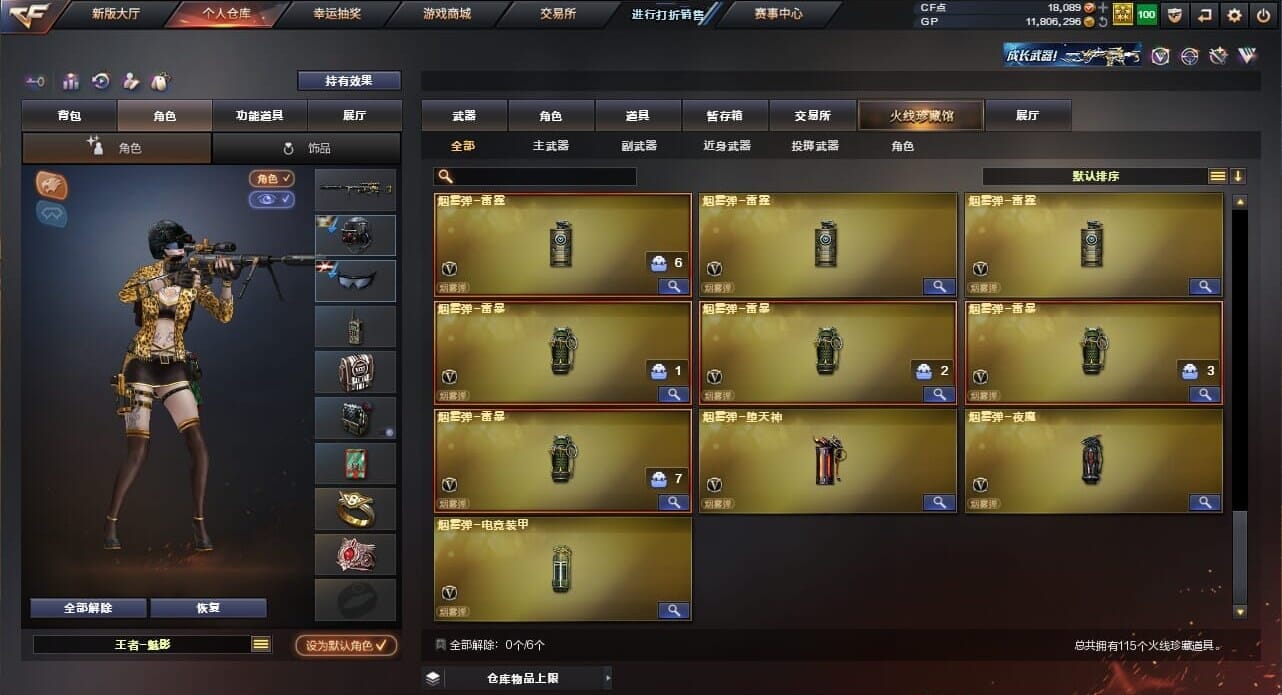Click the inventory list scrollbar thumb
This screenshot has height=695, width=1282.
[1240, 555]
